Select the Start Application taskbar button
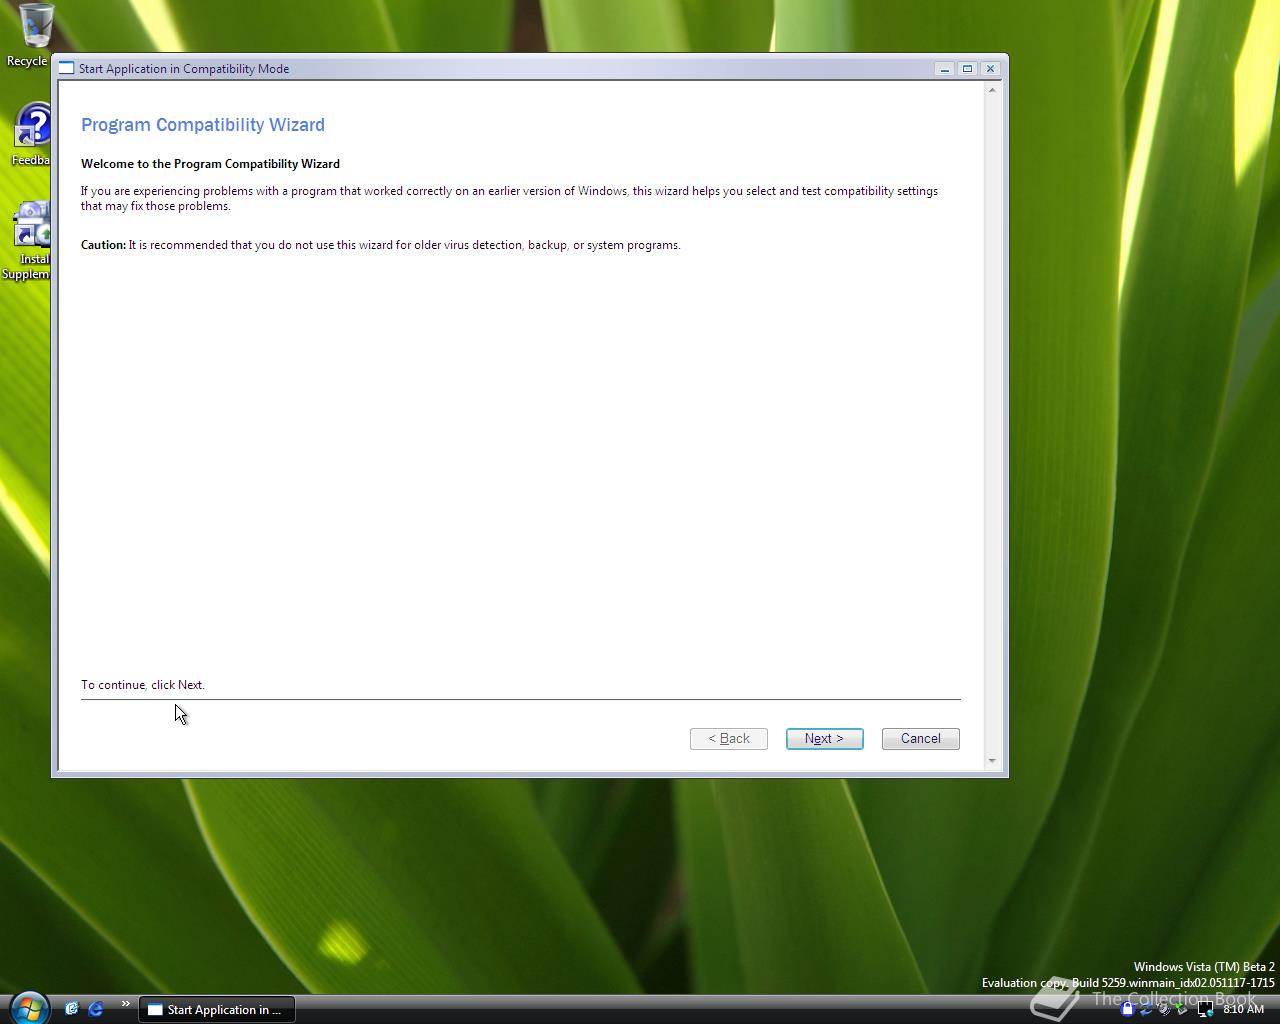This screenshot has height=1024, width=1280. click(216, 1009)
